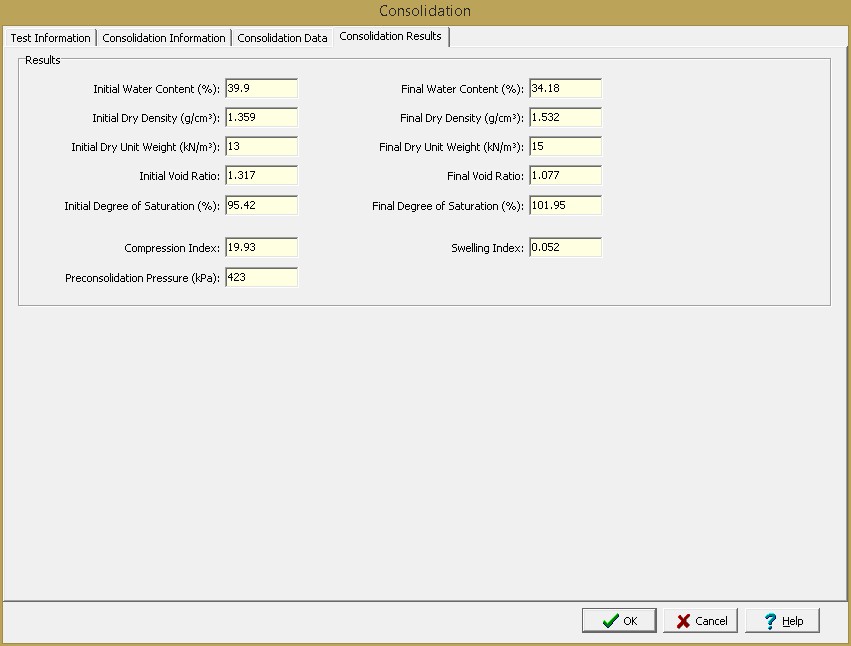
Task: Select the Initial Dry Unit Weight field
Action: point(262,147)
